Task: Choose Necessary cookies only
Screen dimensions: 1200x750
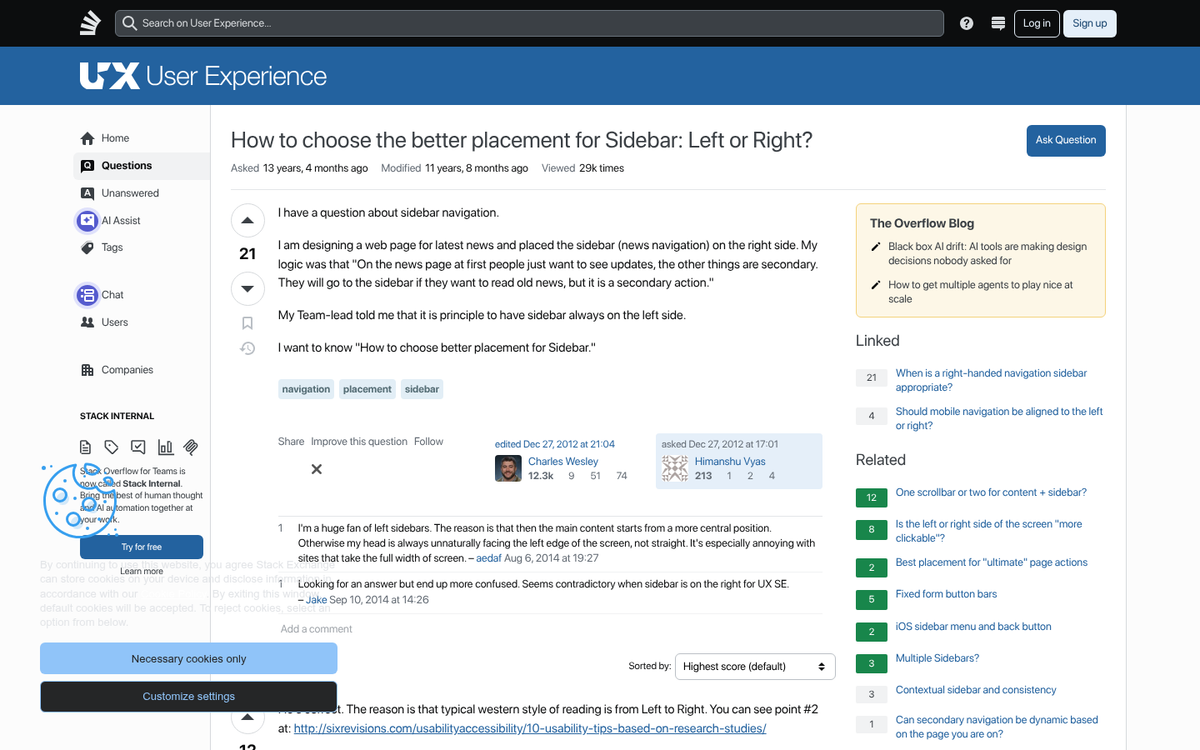Action: (x=188, y=658)
